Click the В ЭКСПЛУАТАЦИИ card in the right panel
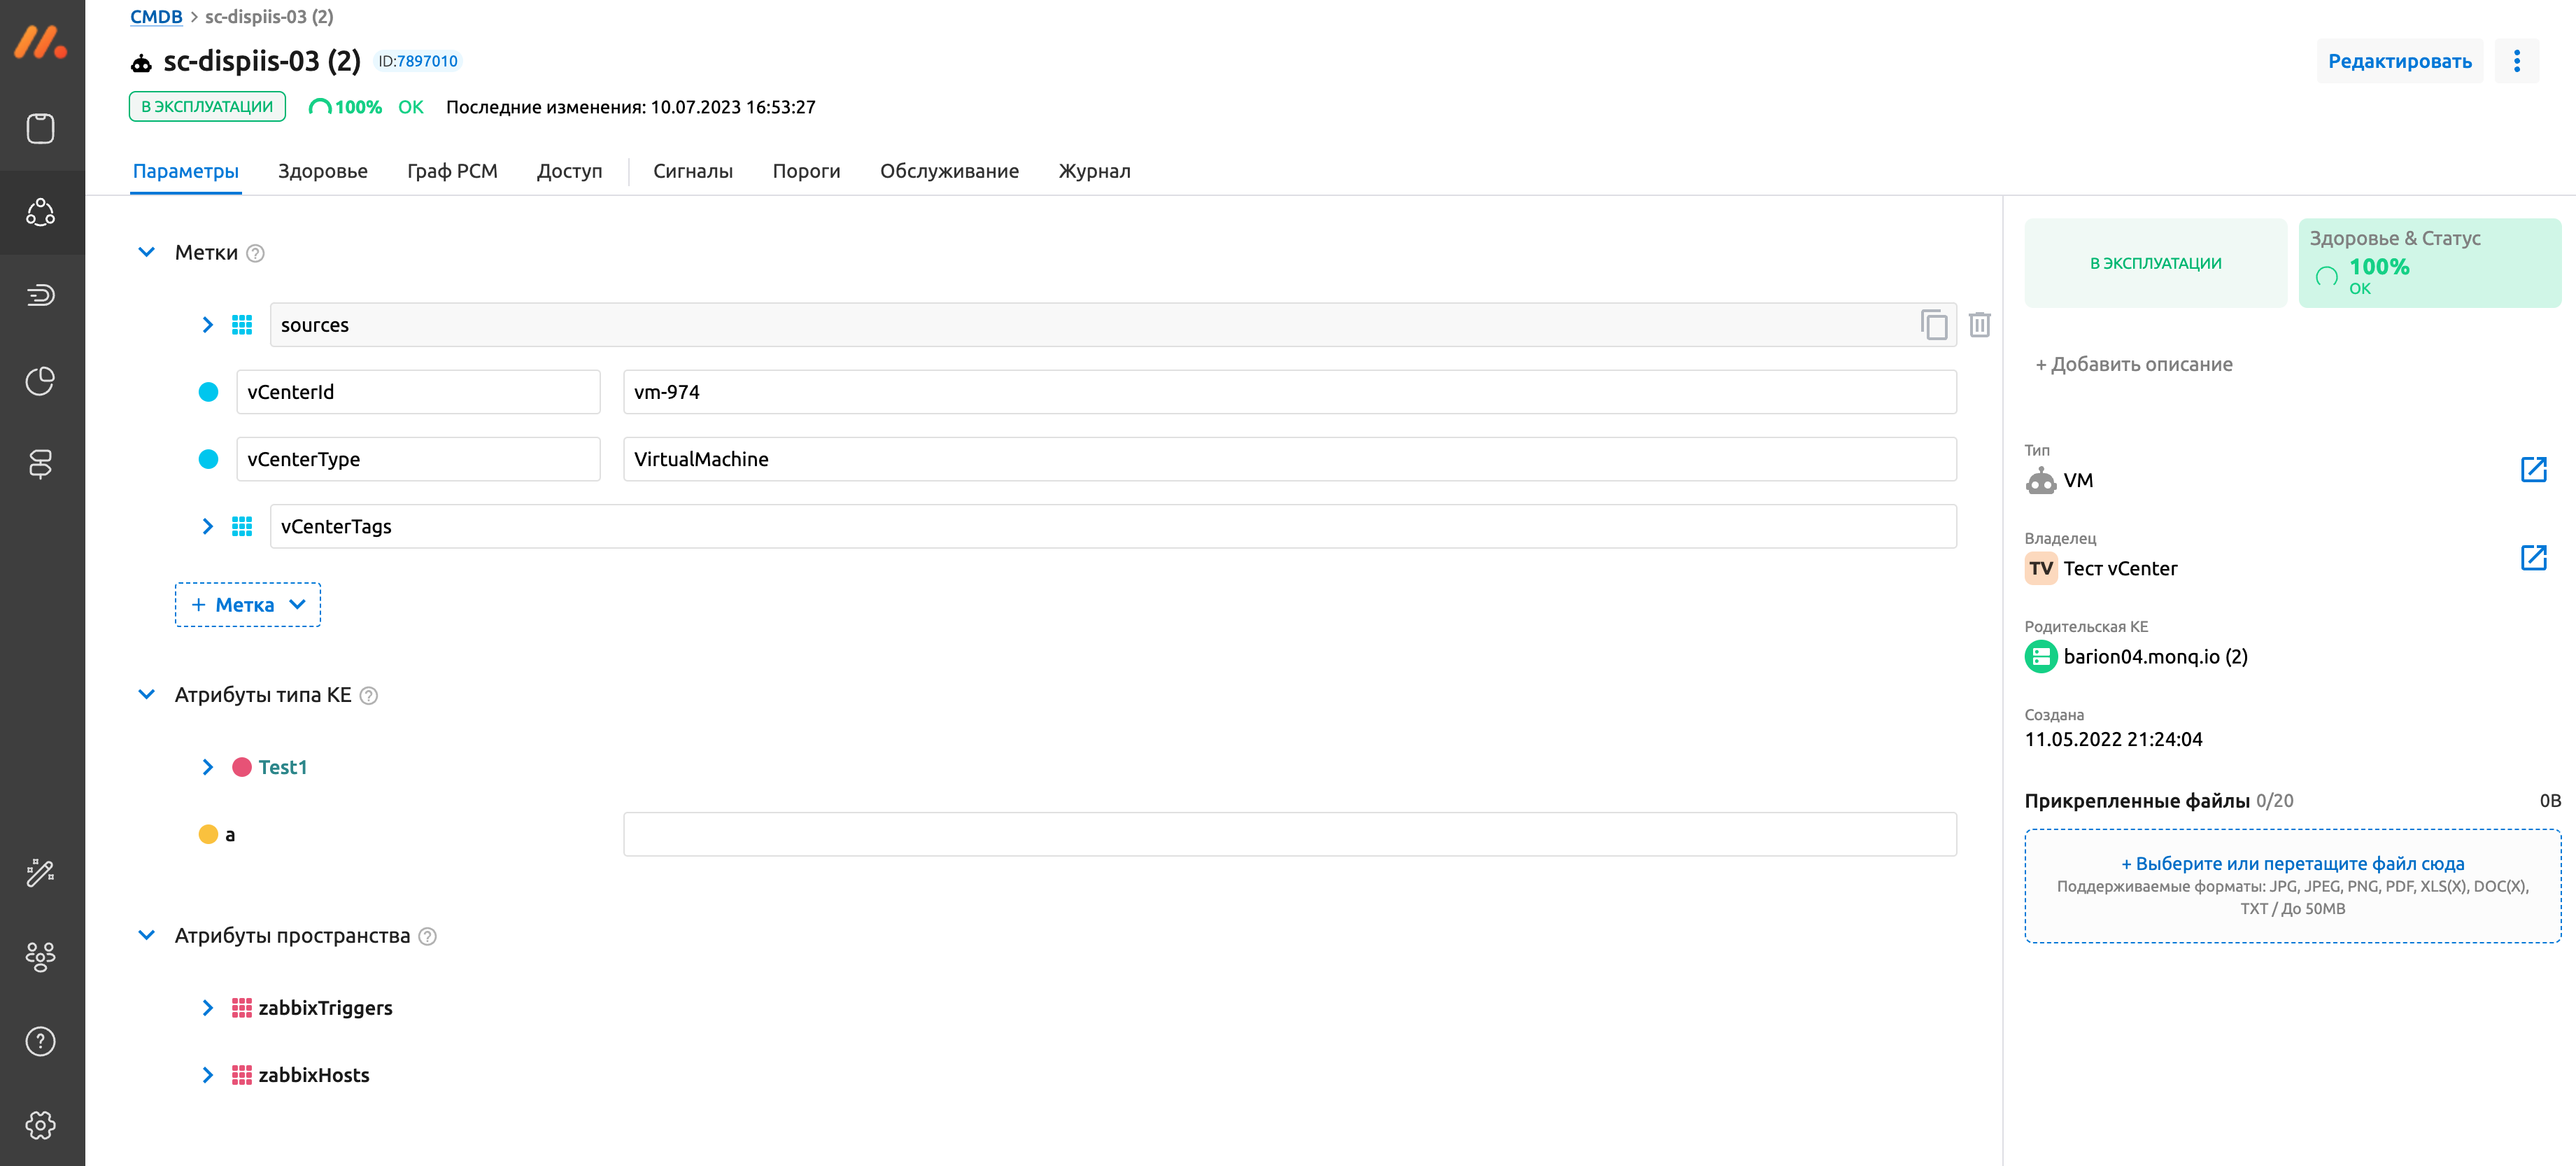The image size is (2576, 1166). (x=2155, y=263)
